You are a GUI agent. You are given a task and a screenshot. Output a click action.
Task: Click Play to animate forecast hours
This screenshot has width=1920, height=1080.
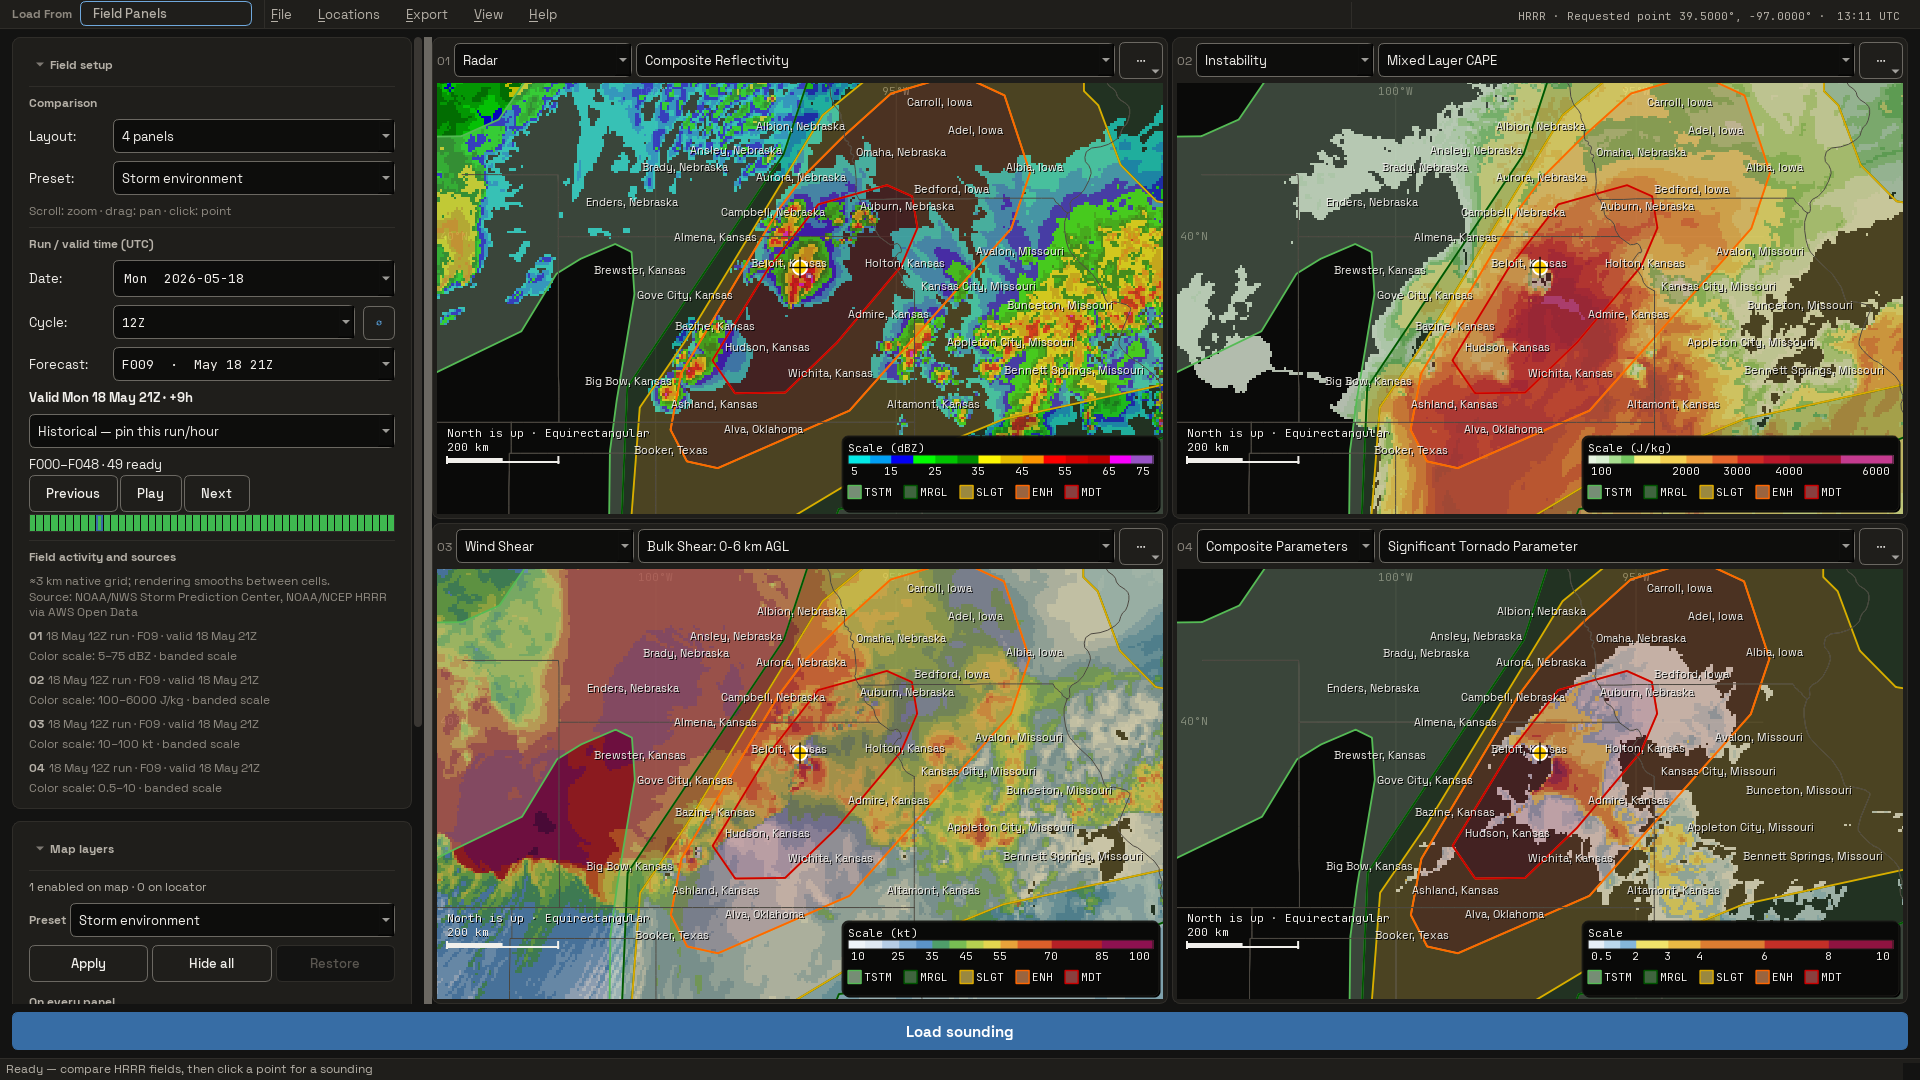click(150, 494)
